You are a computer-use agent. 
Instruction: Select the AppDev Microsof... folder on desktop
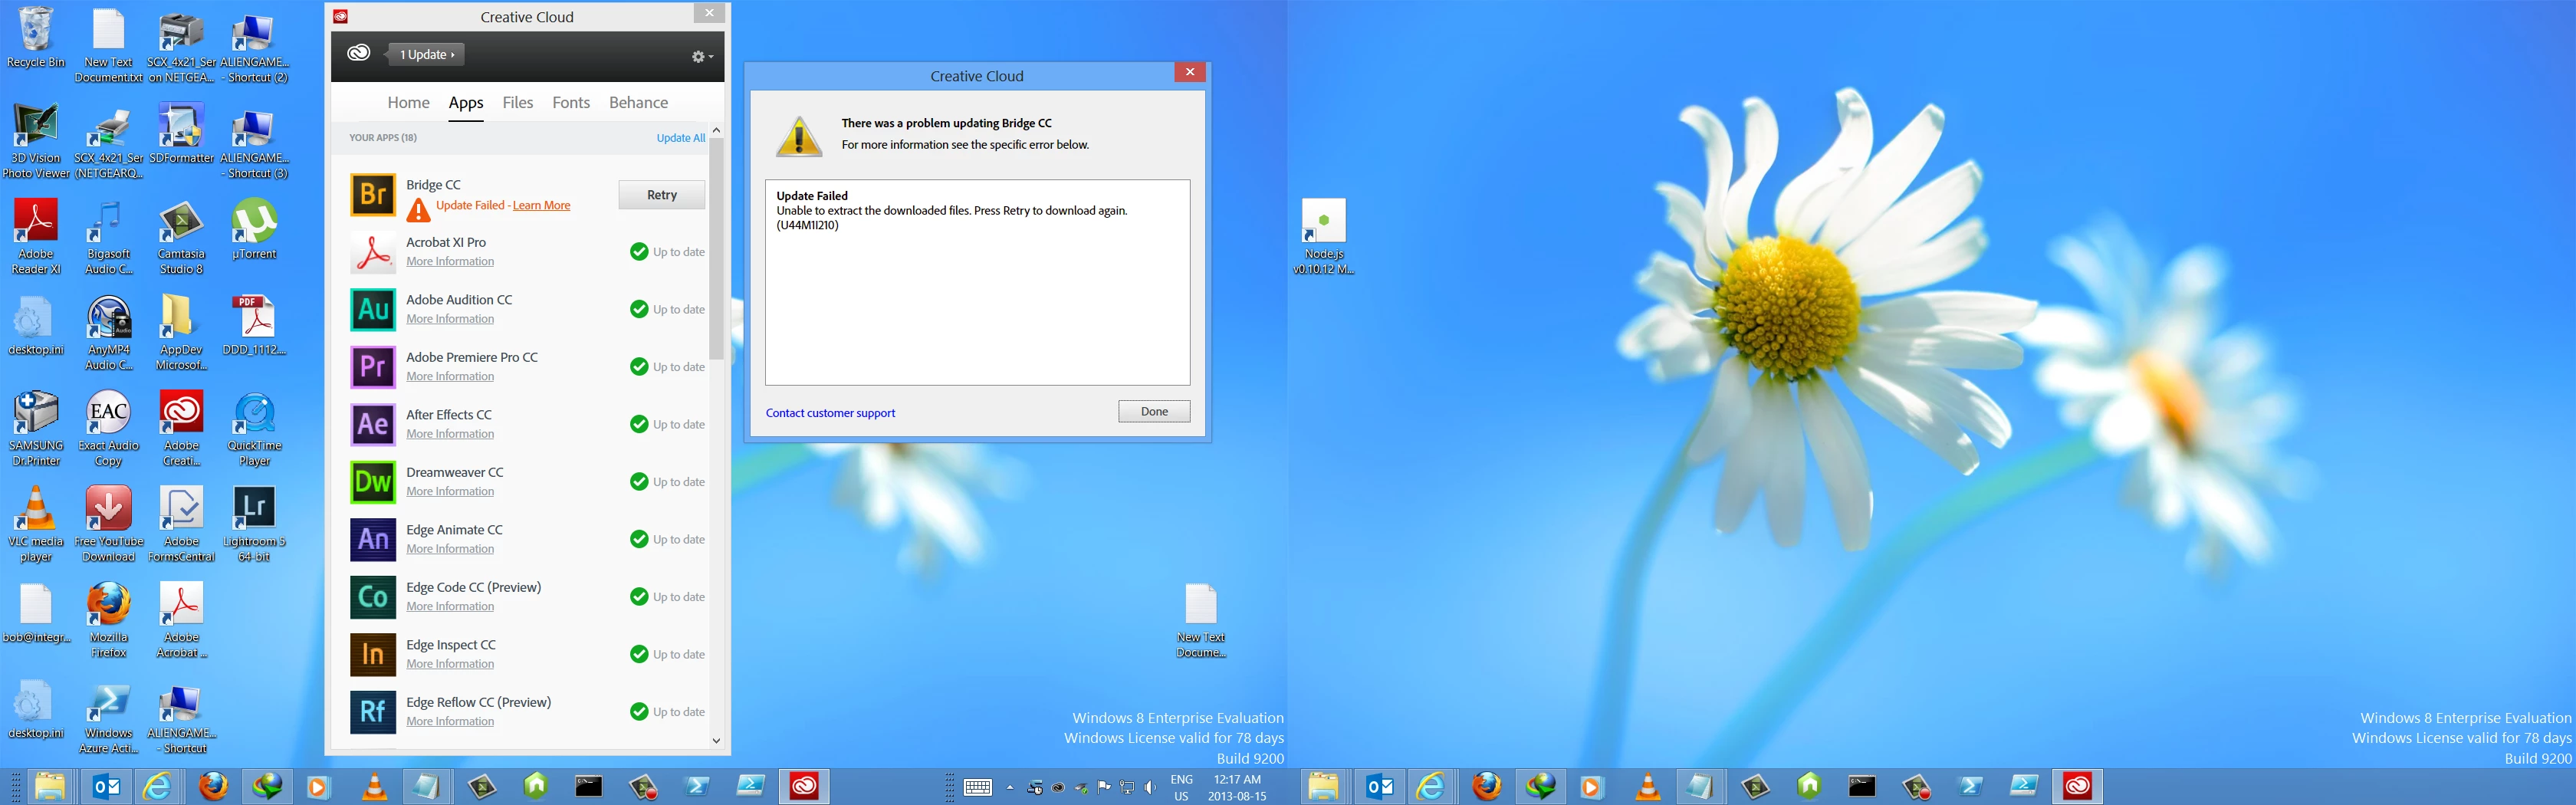pos(181,332)
